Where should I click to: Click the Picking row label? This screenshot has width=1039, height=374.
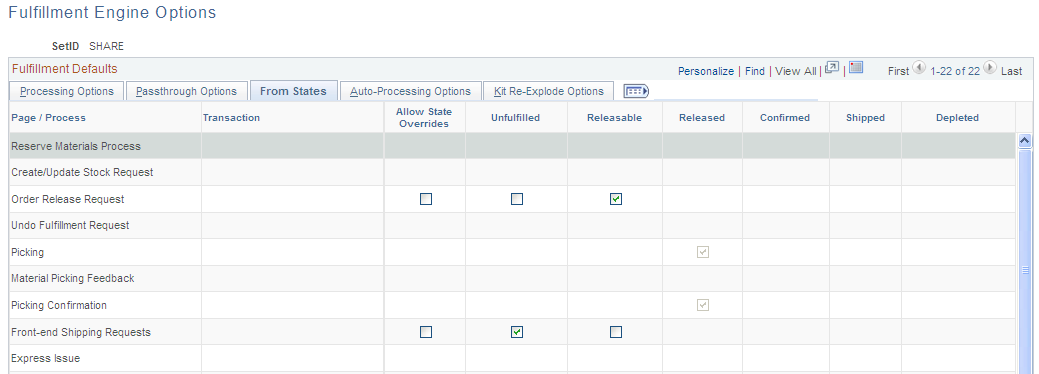(27, 253)
